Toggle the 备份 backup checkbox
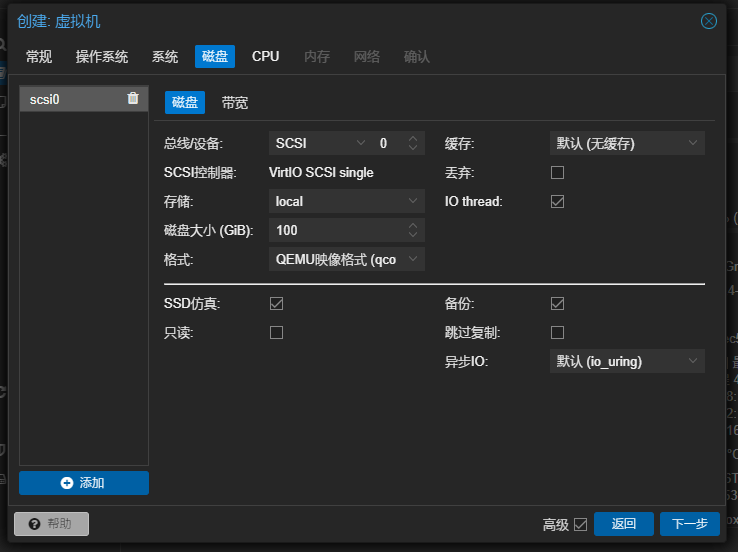 coord(557,304)
